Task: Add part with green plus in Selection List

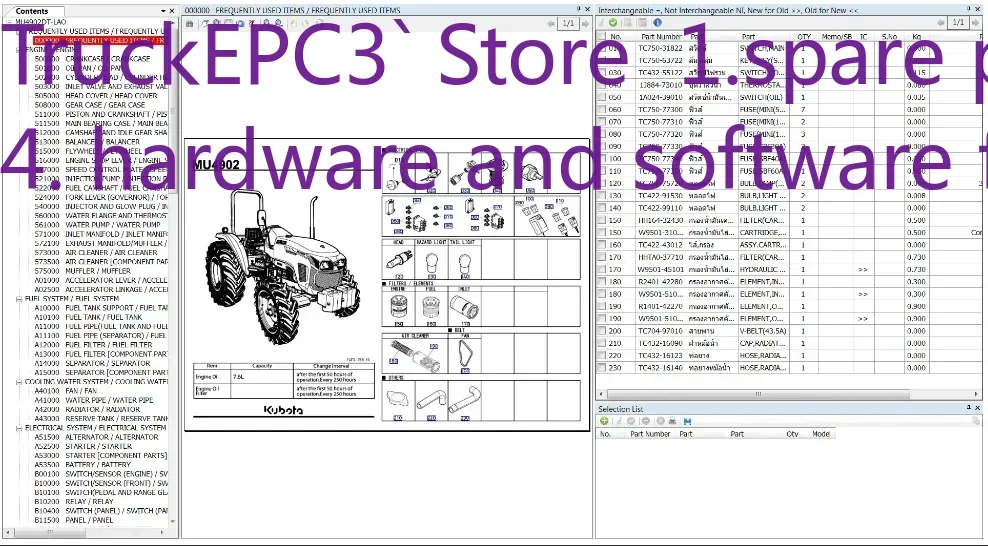Action: [x=604, y=421]
